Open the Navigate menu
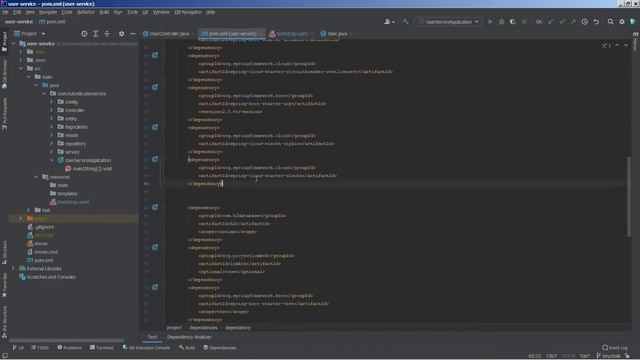 tap(48, 12)
